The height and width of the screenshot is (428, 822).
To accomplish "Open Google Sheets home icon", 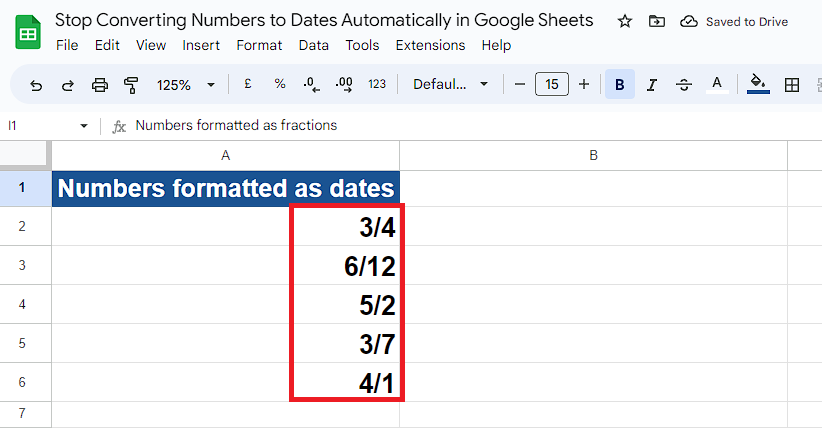I will (28, 33).
